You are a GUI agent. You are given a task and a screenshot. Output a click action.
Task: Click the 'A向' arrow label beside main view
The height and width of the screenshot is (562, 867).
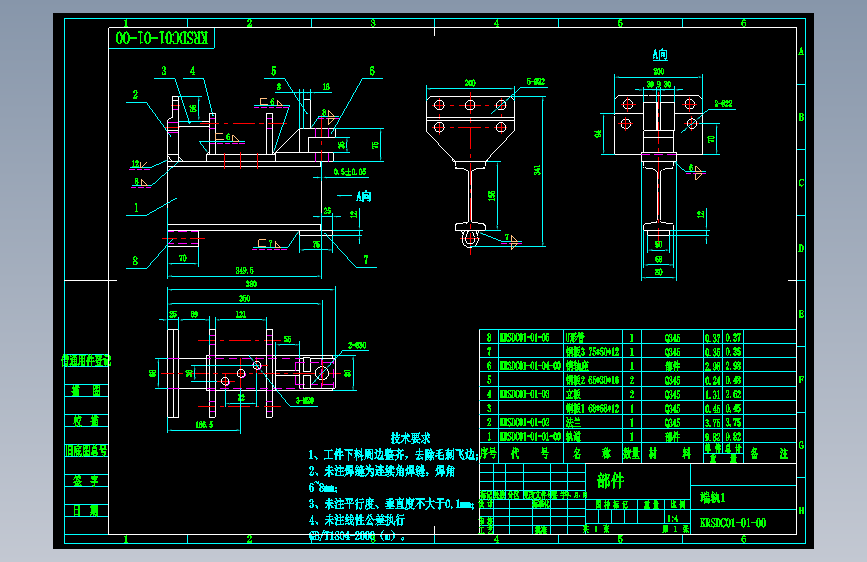click(364, 196)
